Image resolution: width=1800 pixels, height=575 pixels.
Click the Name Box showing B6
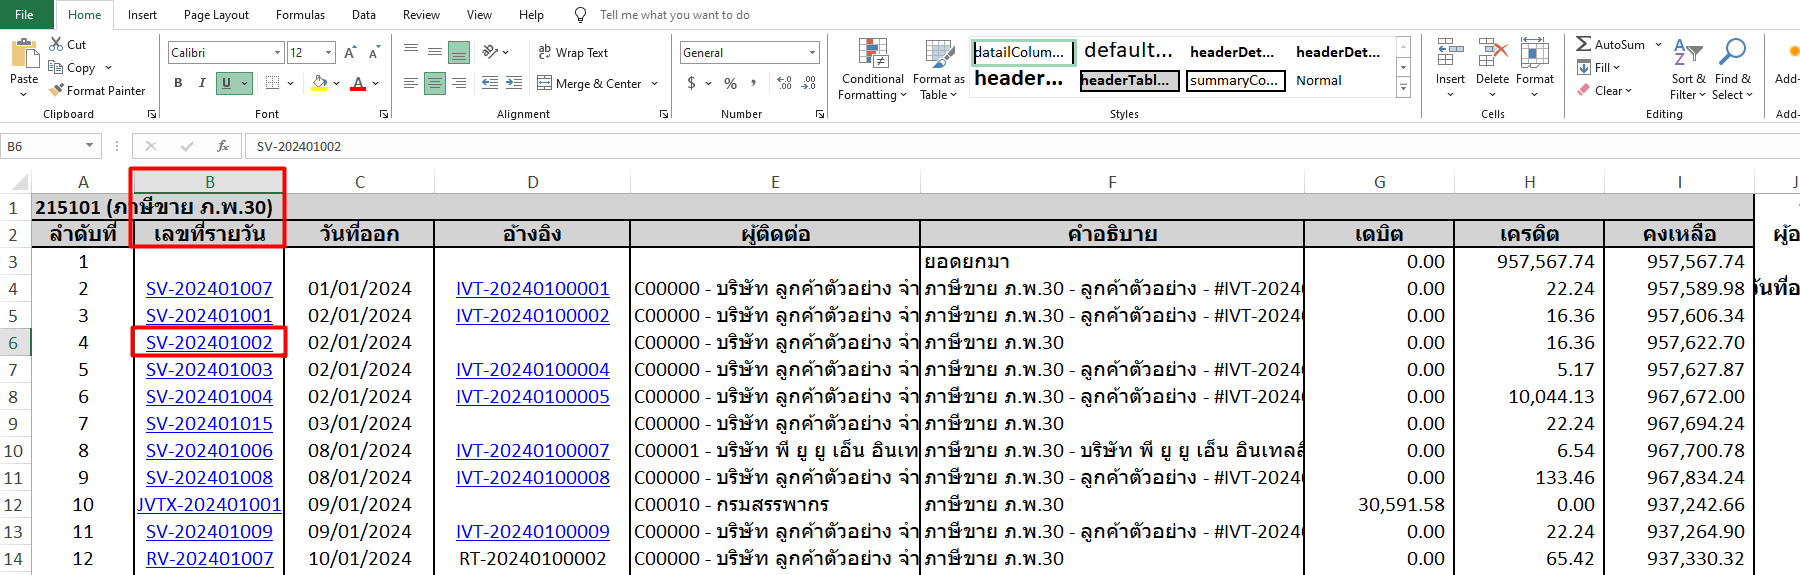click(x=50, y=146)
